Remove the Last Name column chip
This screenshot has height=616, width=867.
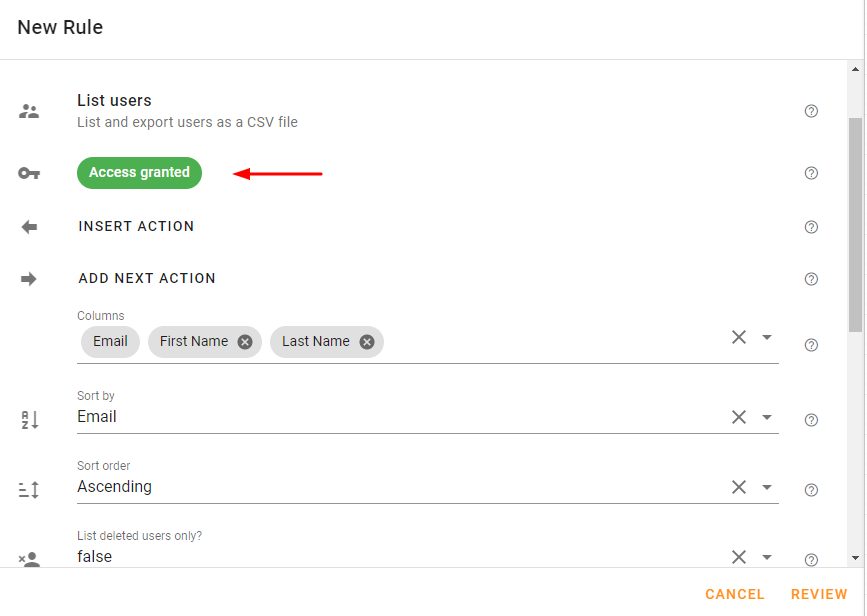pyautogui.click(x=367, y=342)
